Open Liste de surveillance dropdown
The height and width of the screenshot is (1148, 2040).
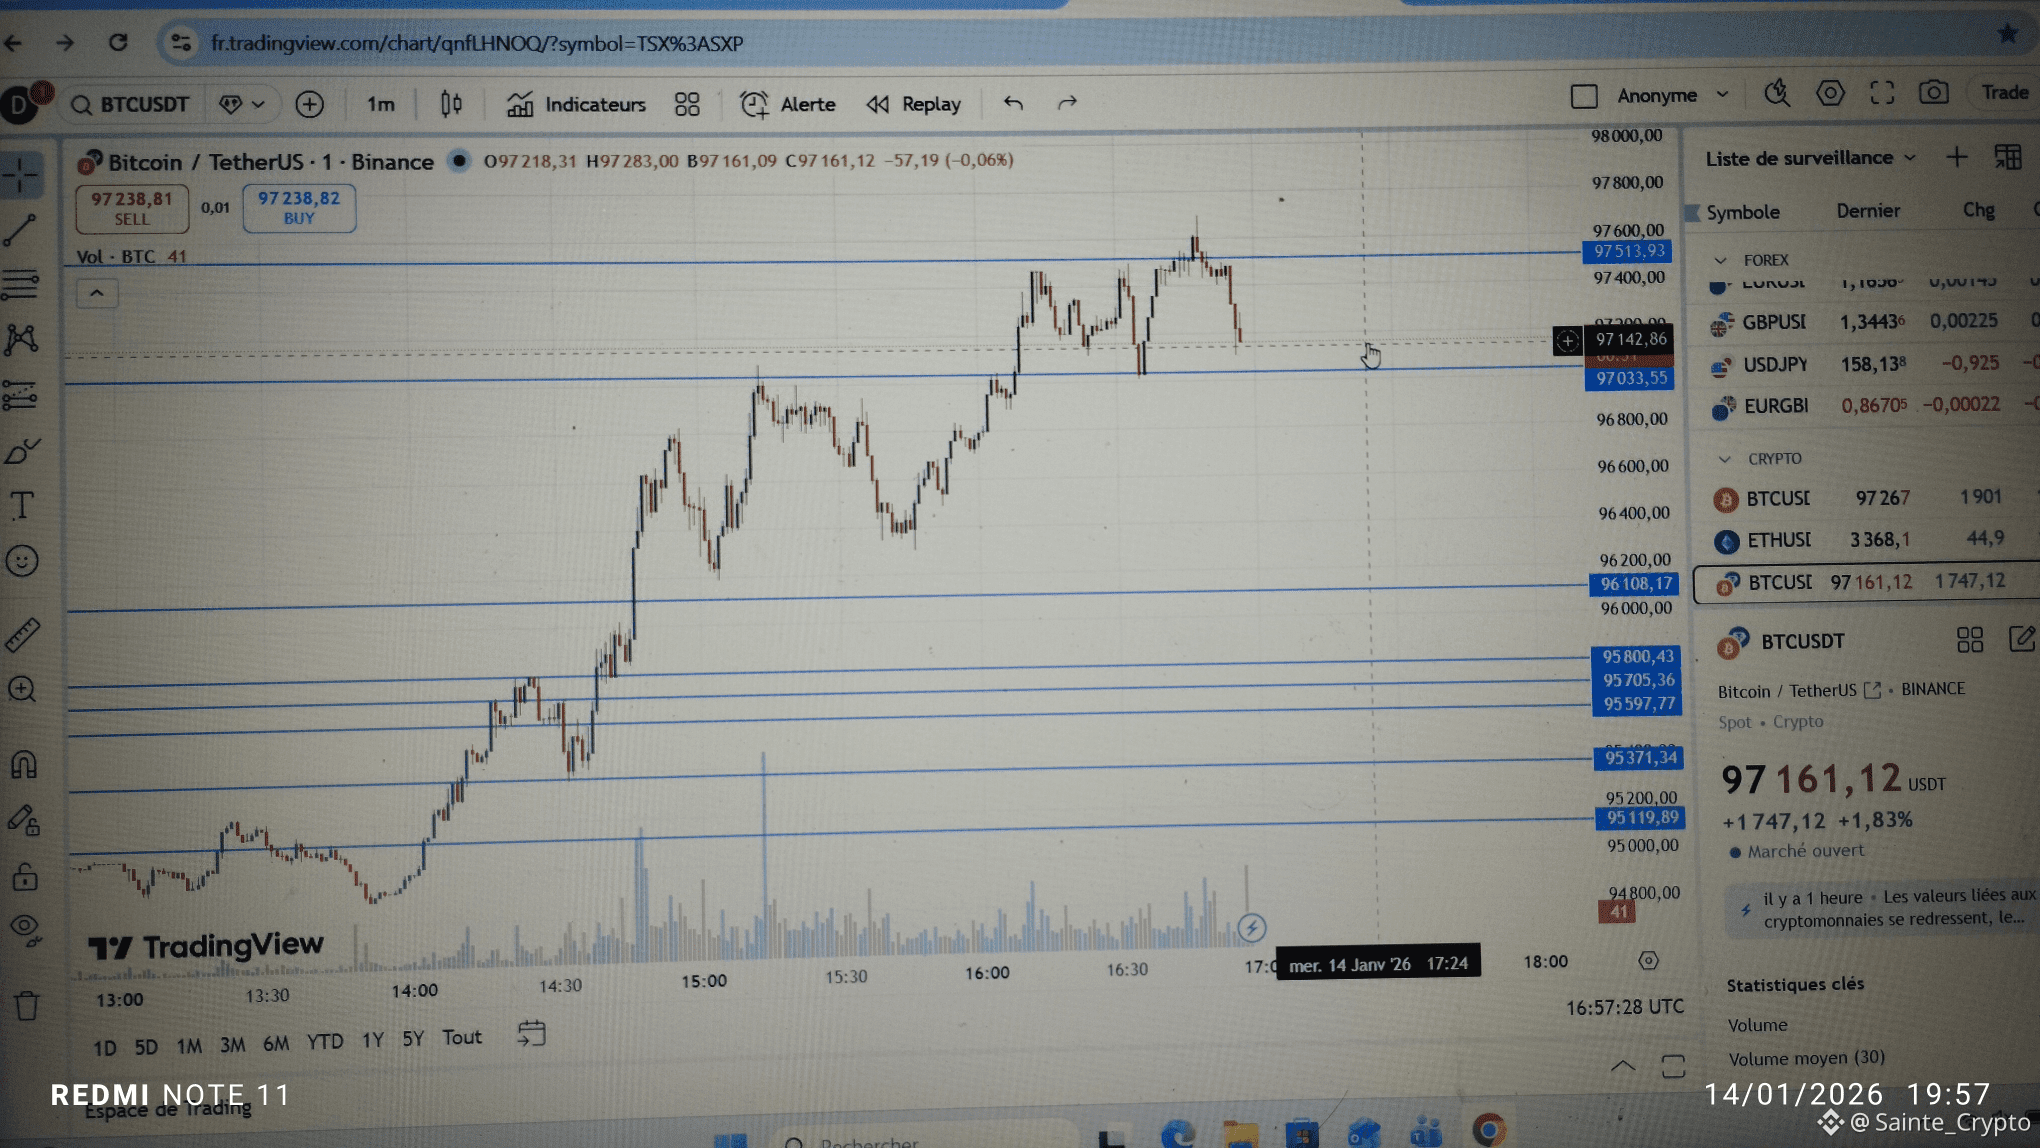point(1810,158)
